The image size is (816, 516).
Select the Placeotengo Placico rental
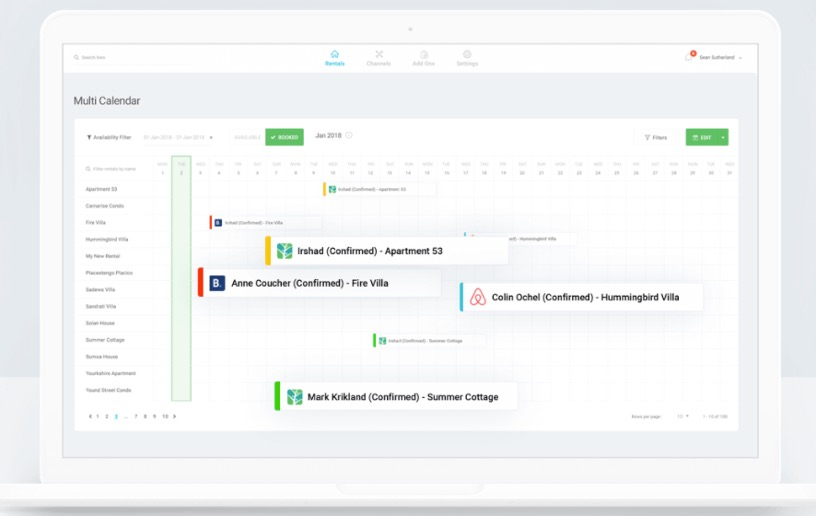[x=109, y=273]
